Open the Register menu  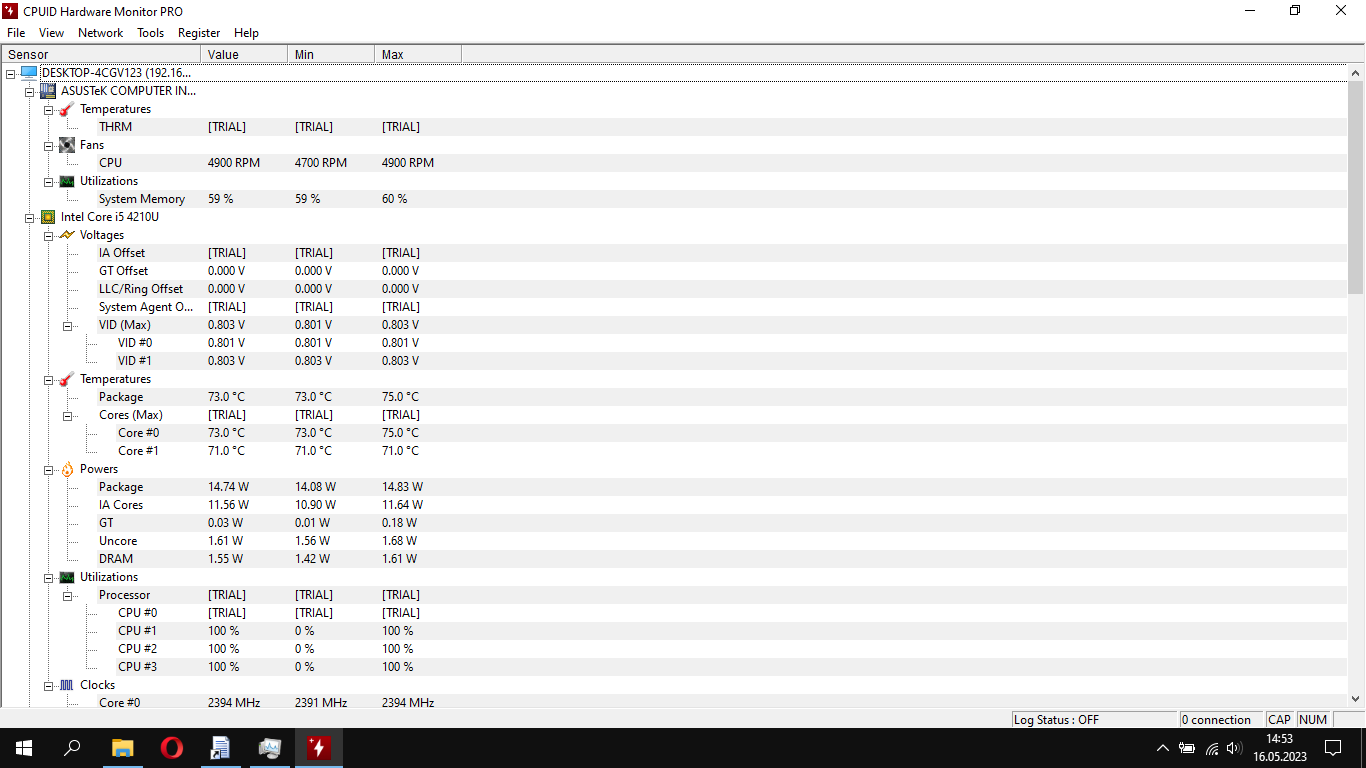click(199, 33)
